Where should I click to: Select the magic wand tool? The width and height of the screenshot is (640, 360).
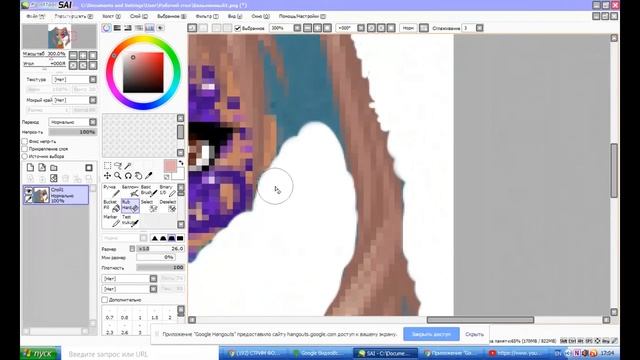pos(128,165)
